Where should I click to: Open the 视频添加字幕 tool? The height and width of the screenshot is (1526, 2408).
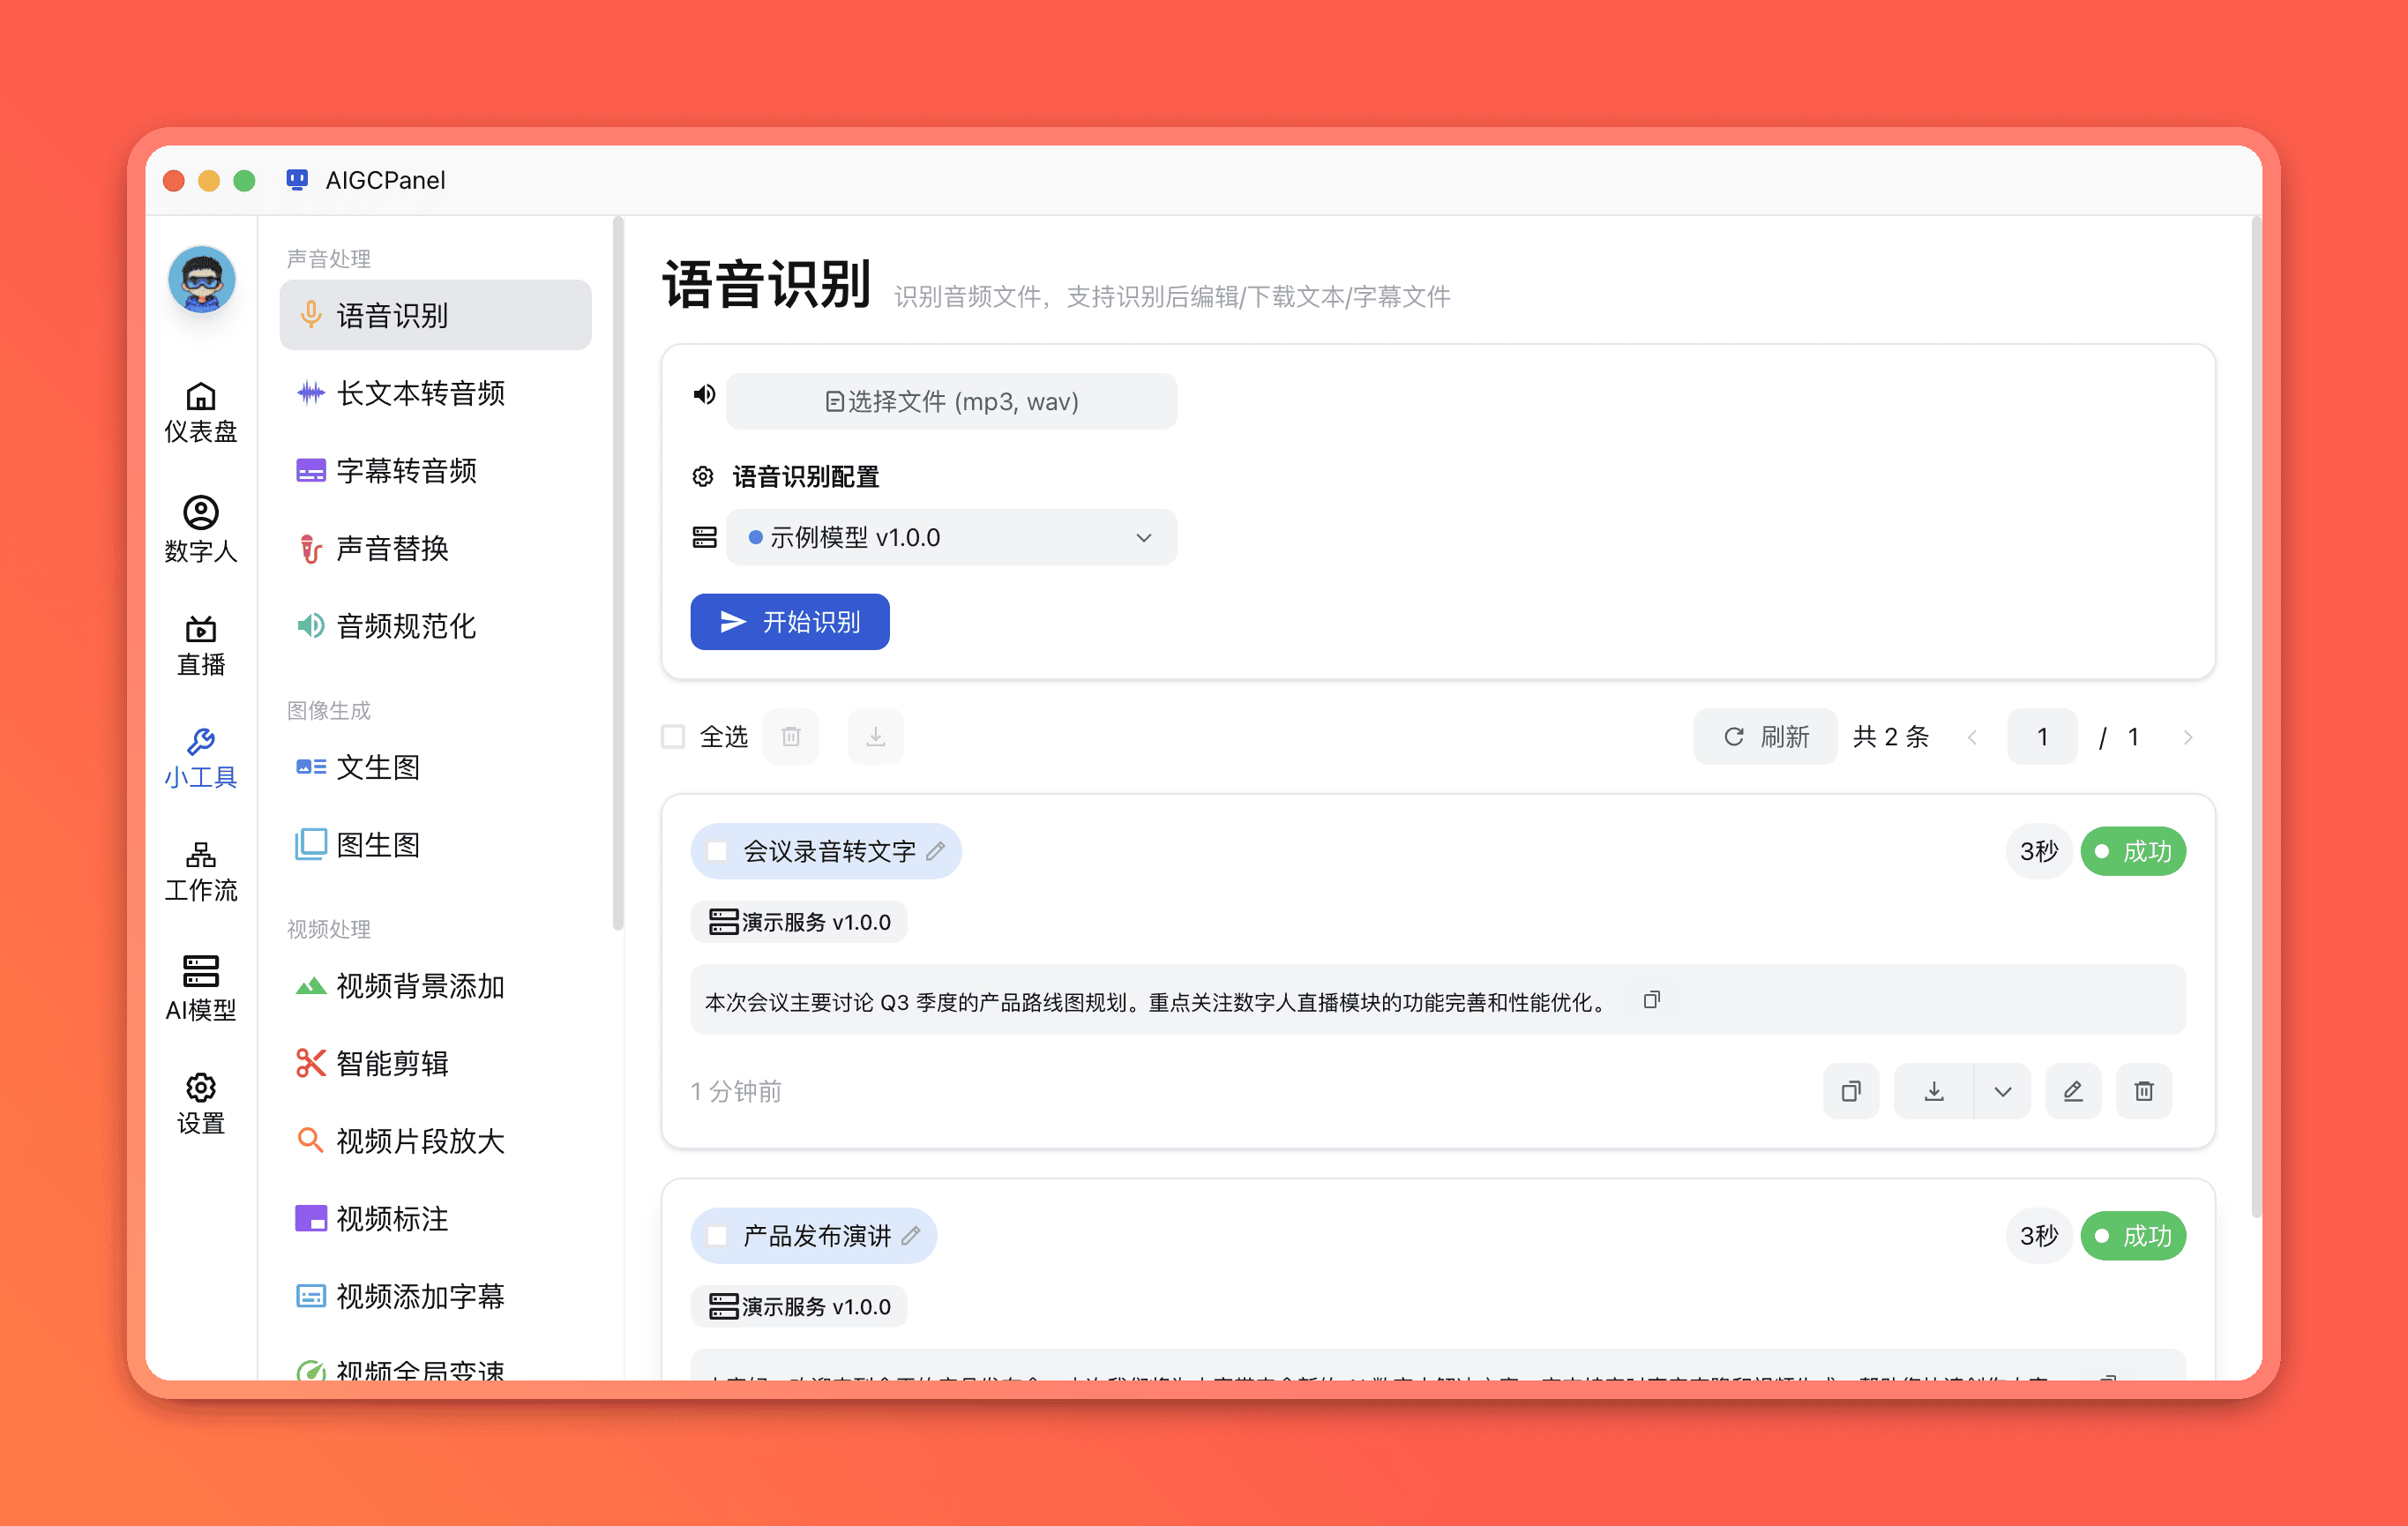click(x=435, y=1296)
